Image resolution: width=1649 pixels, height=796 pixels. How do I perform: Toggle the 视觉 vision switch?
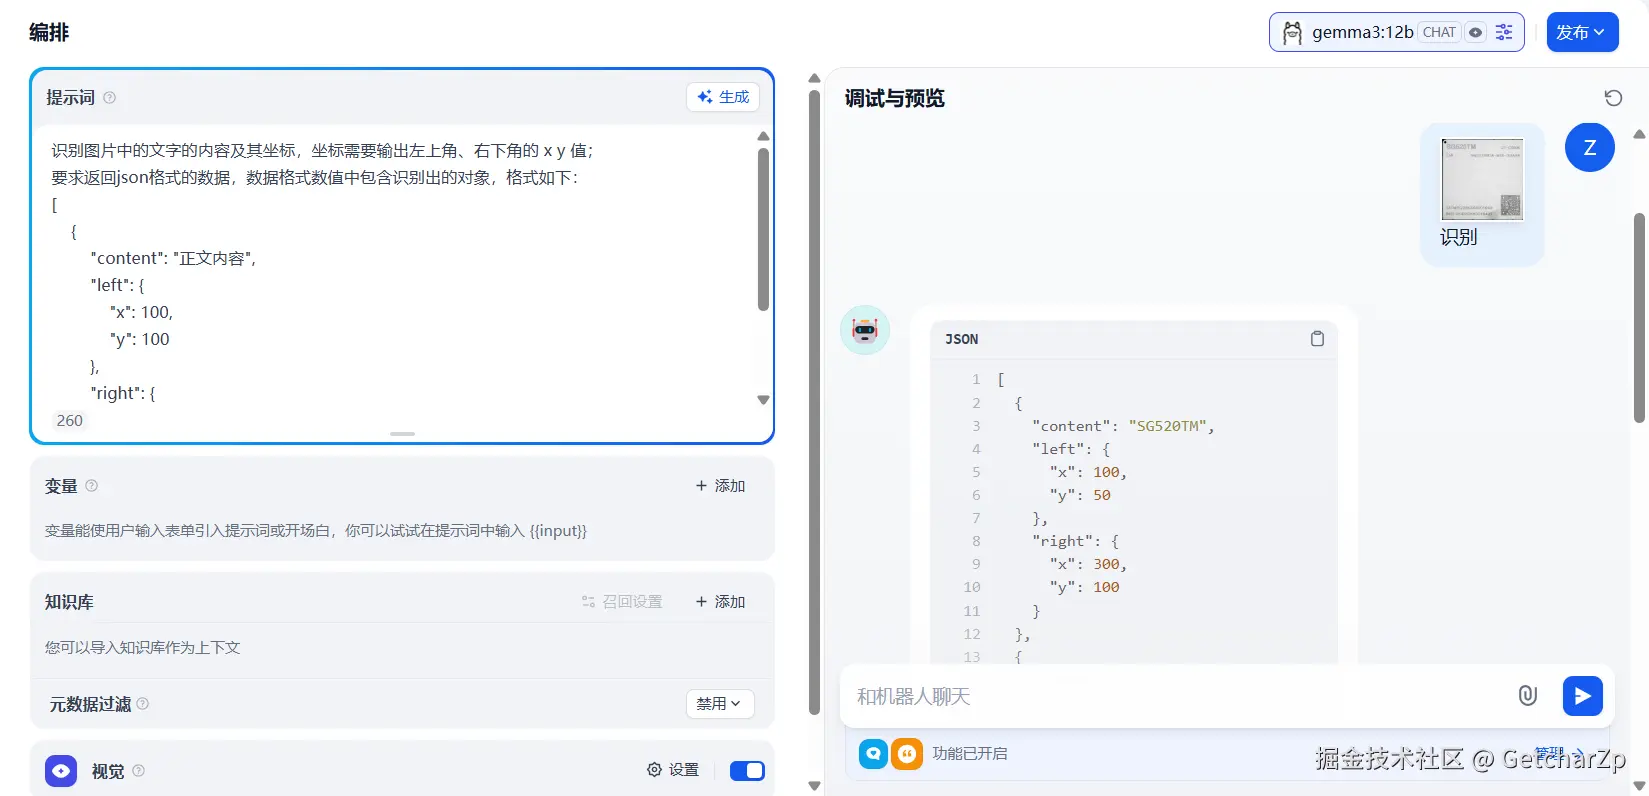pos(747,770)
